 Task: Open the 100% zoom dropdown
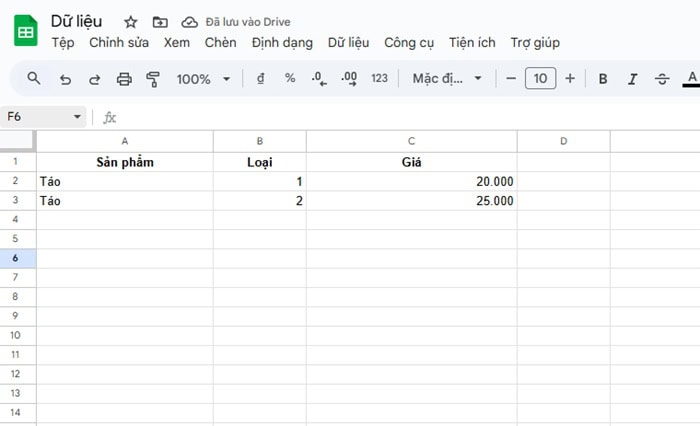pos(203,78)
